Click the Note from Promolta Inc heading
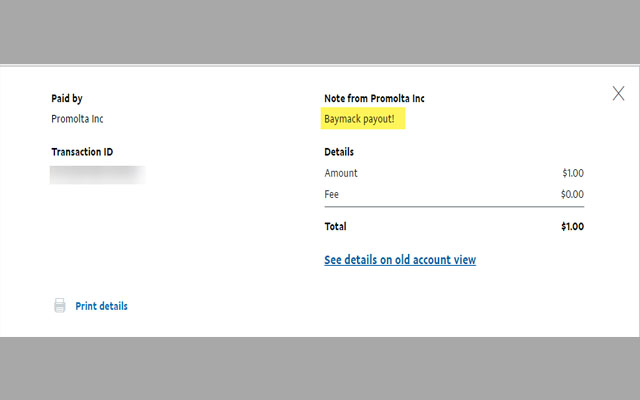Viewport: 640px width, 400px height. coord(374,98)
